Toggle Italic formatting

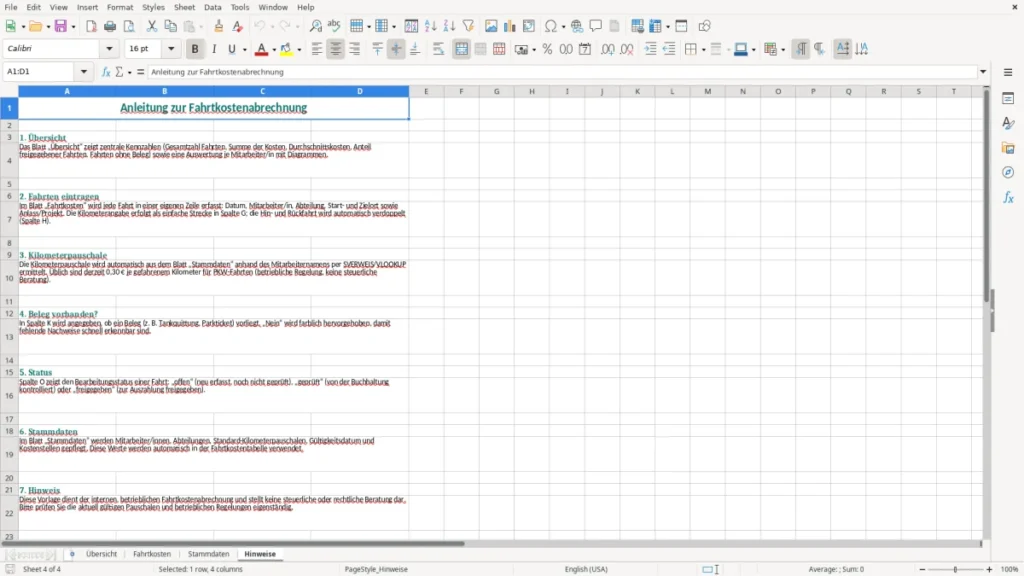pos(214,49)
